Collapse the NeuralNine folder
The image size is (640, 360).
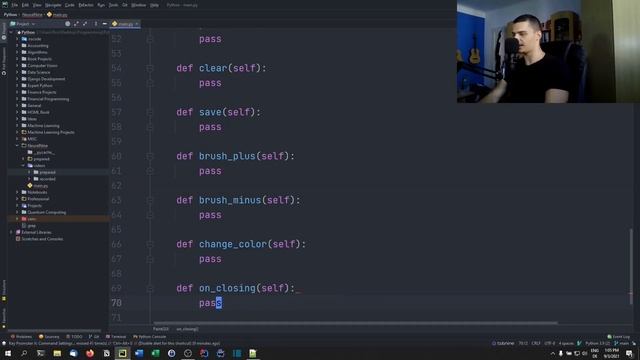coord(17,146)
